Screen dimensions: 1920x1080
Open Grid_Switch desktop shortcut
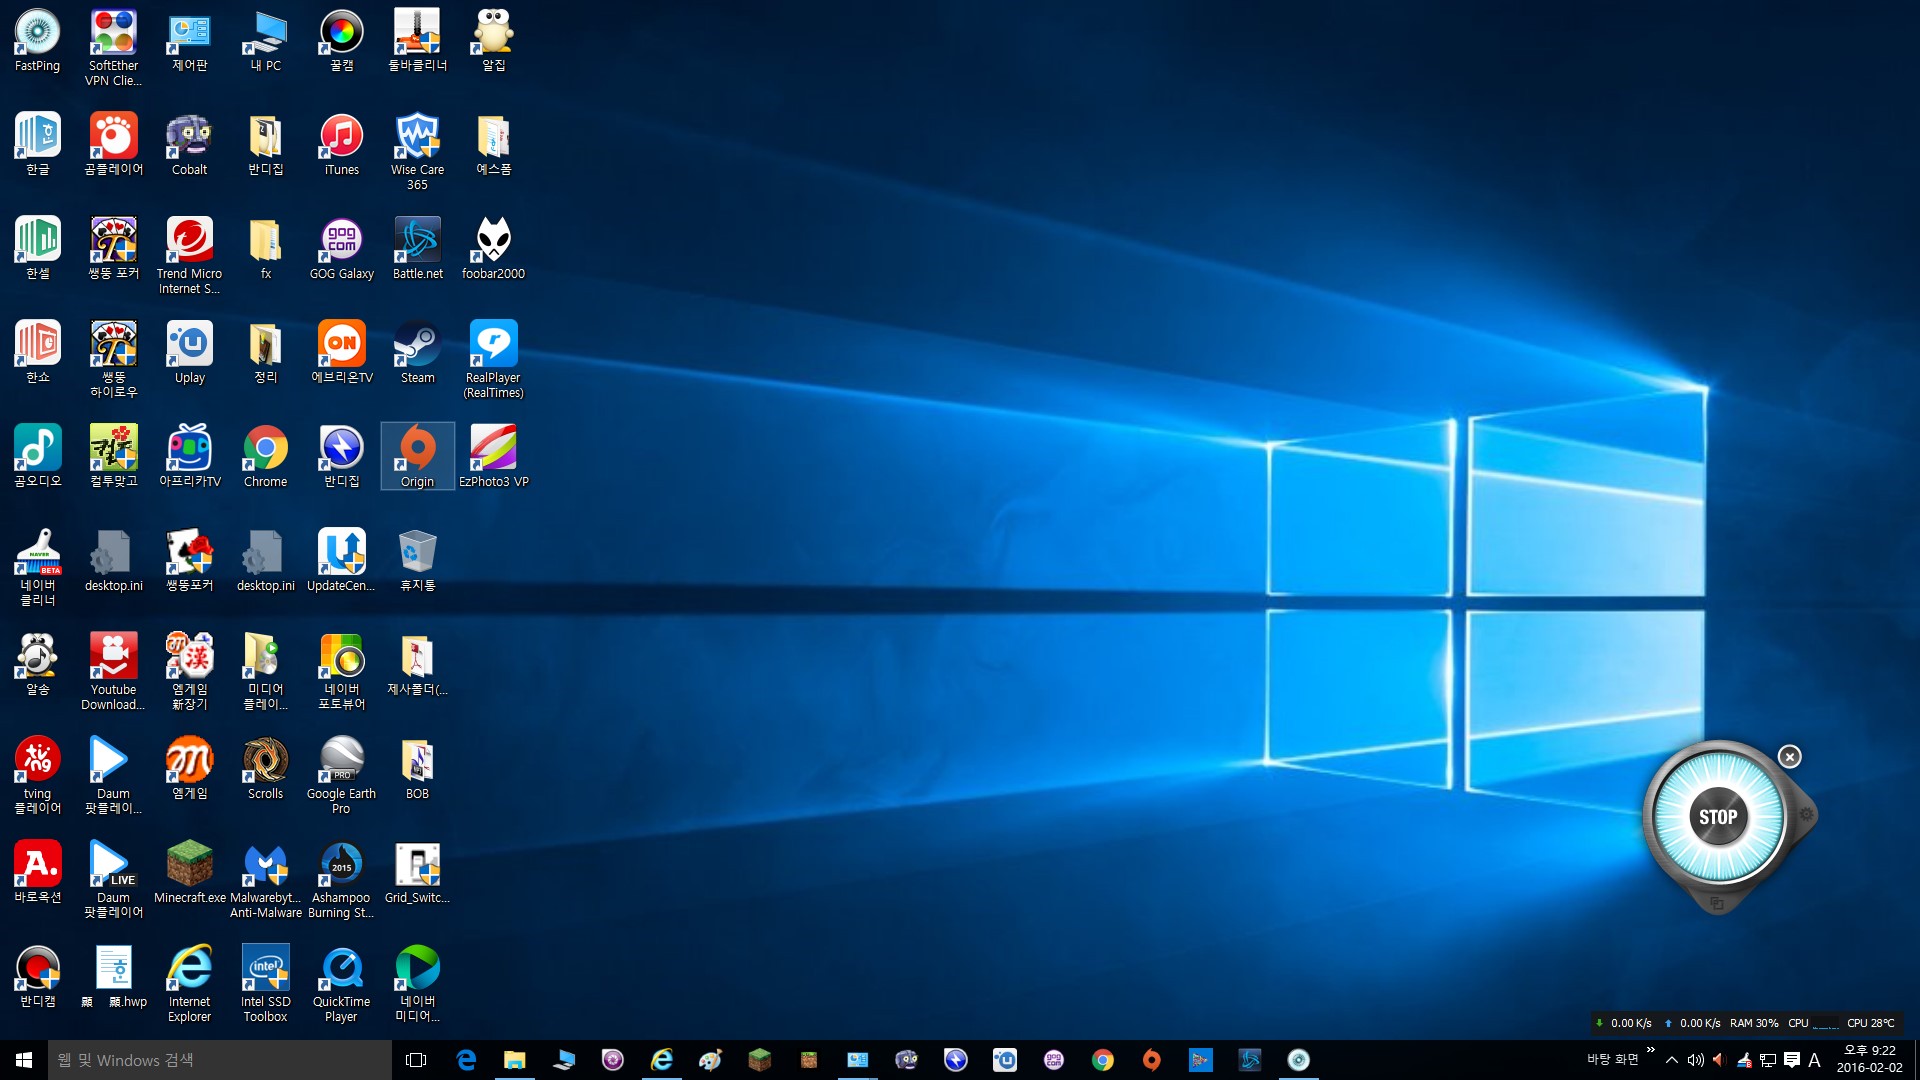(x=417, y=873)
